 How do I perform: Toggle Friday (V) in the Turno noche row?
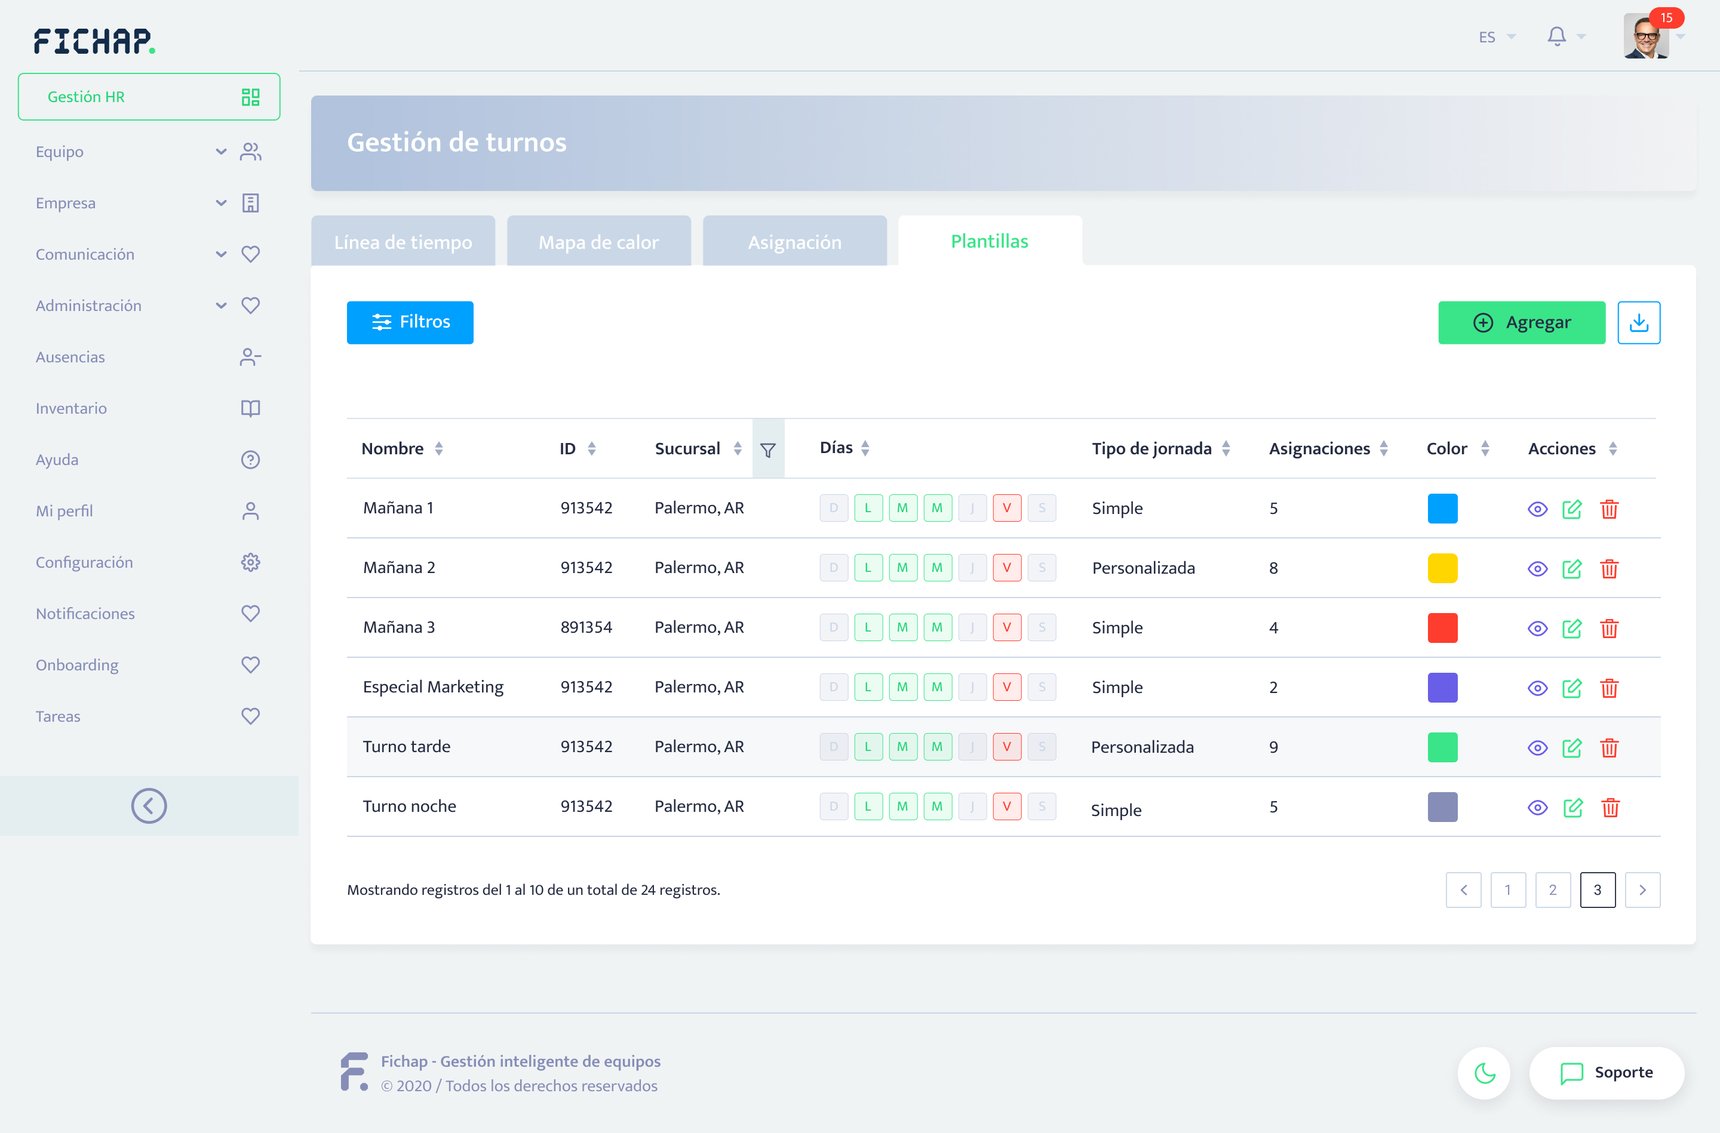click(x=1006, y=807)
